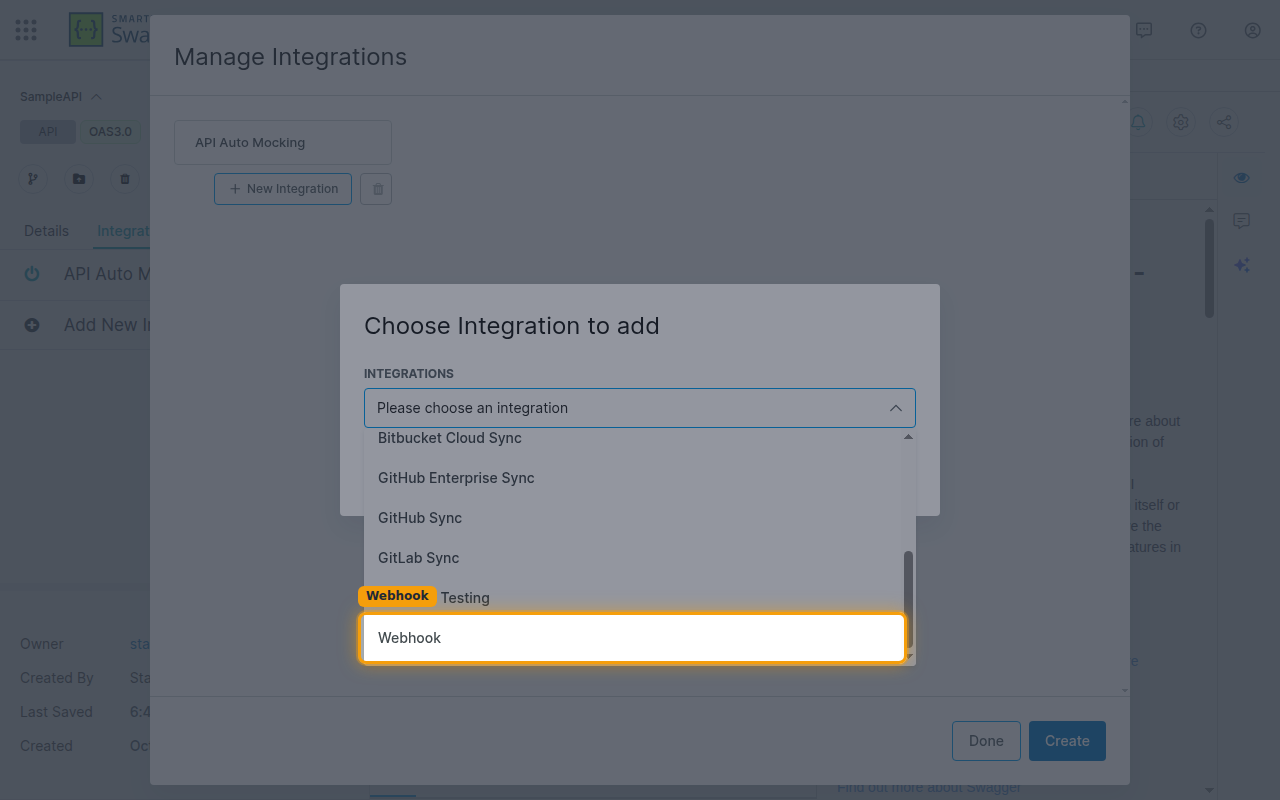
Task: Open the help question mark icon
Action: point(1198,30)
